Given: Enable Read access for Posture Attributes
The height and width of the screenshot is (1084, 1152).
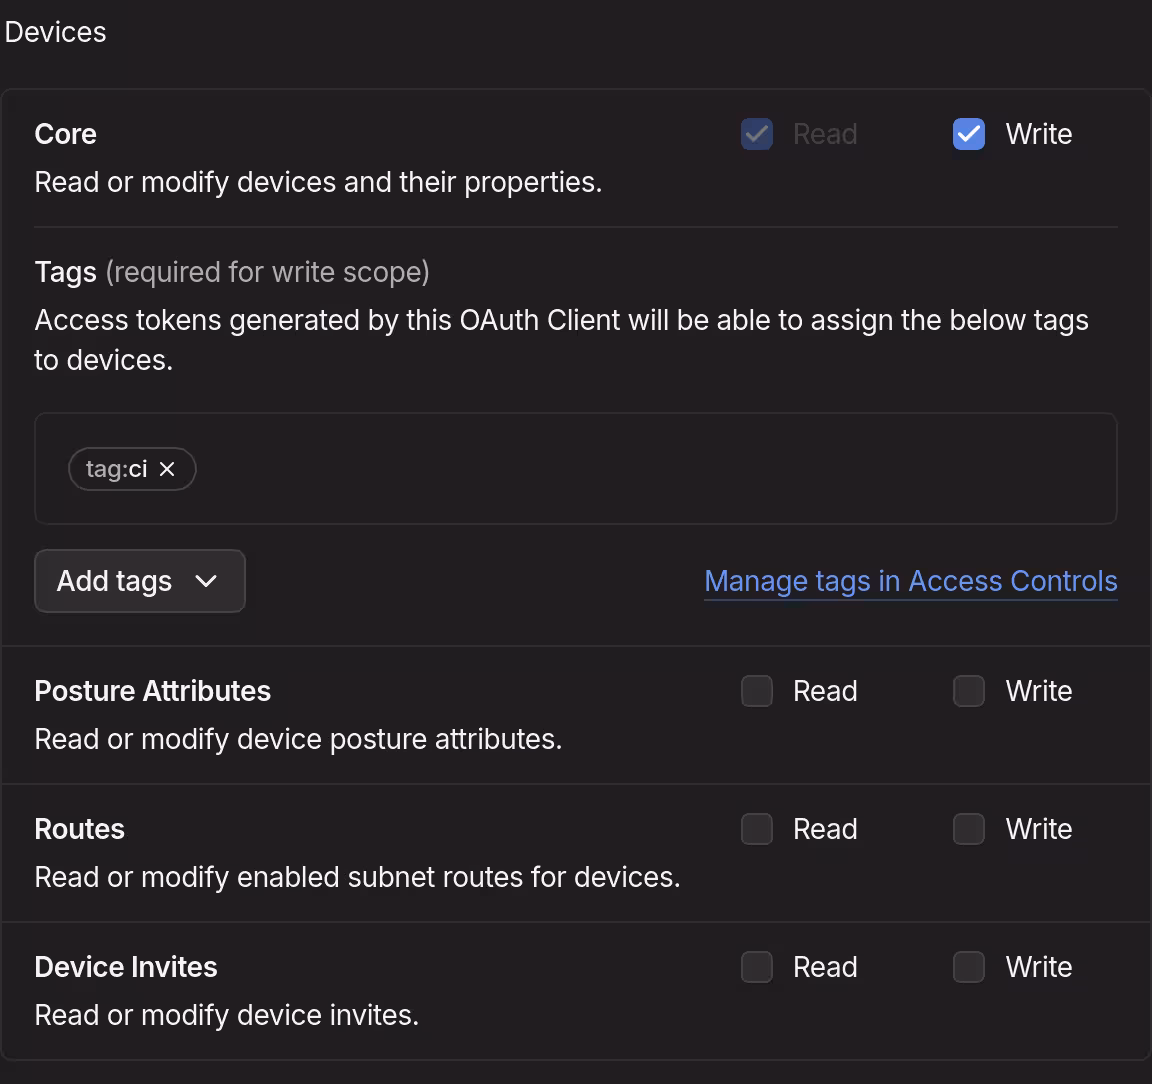Looking at the screenshot, I should [x=756, y=690].
